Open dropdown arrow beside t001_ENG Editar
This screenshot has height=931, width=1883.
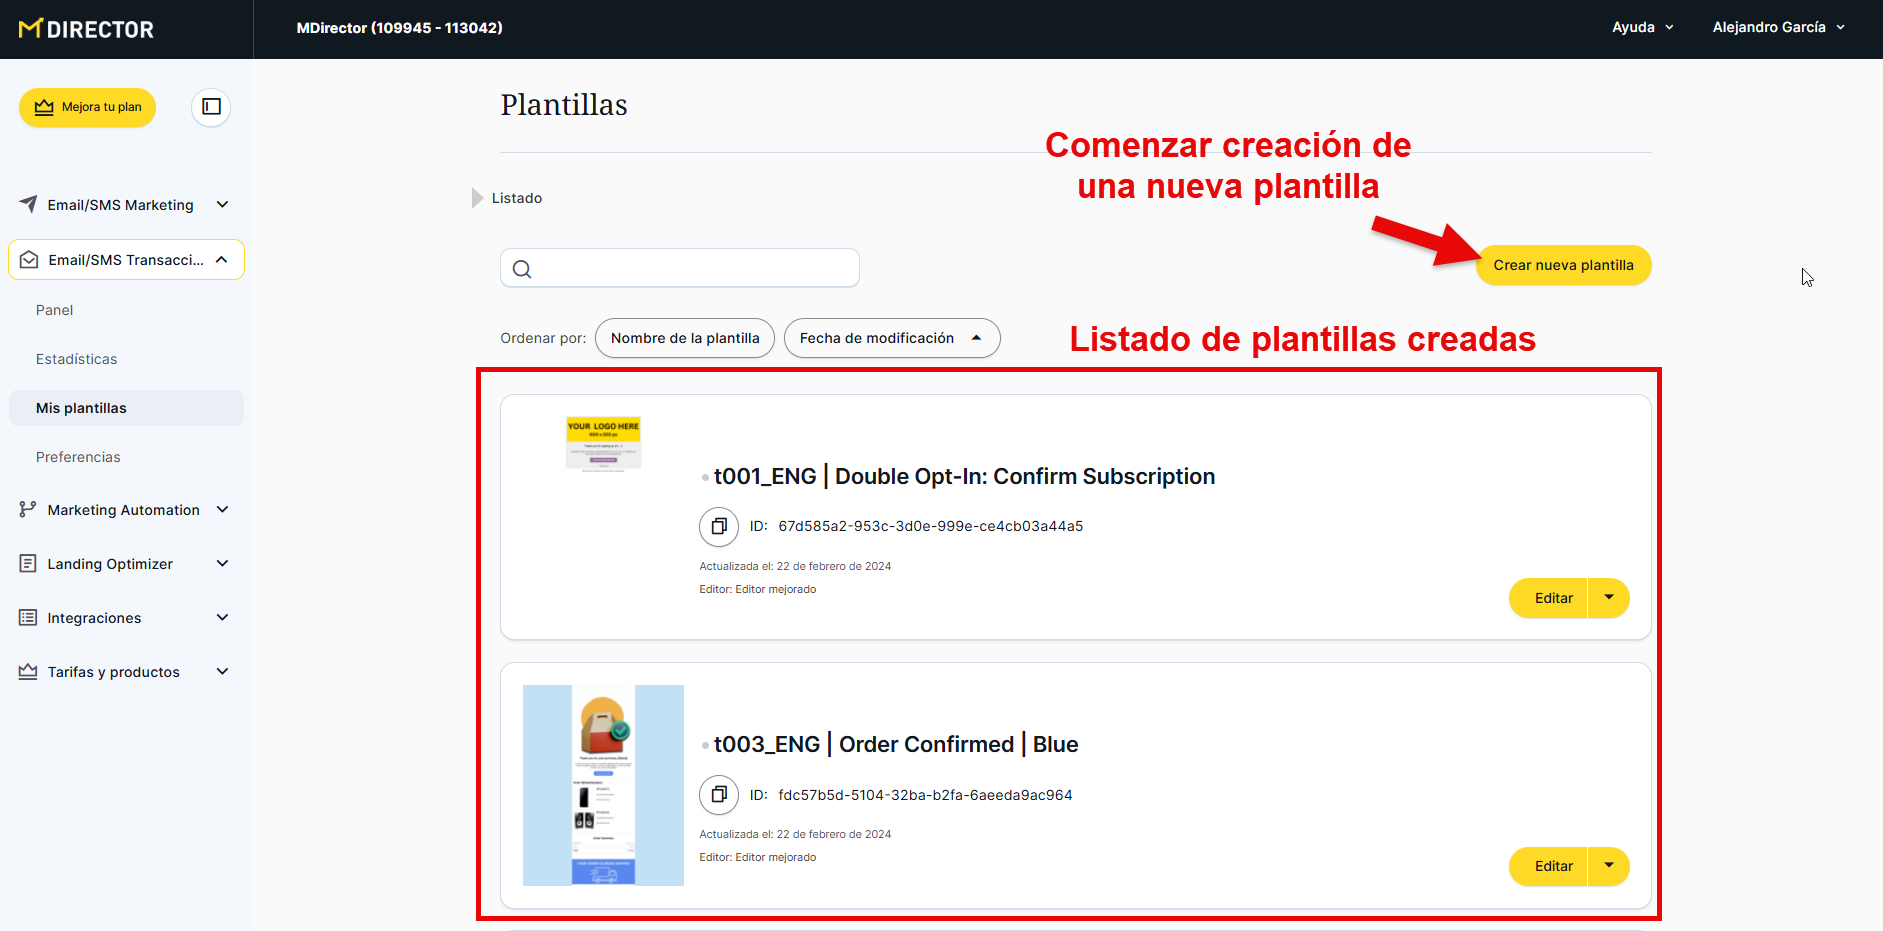1608,598
